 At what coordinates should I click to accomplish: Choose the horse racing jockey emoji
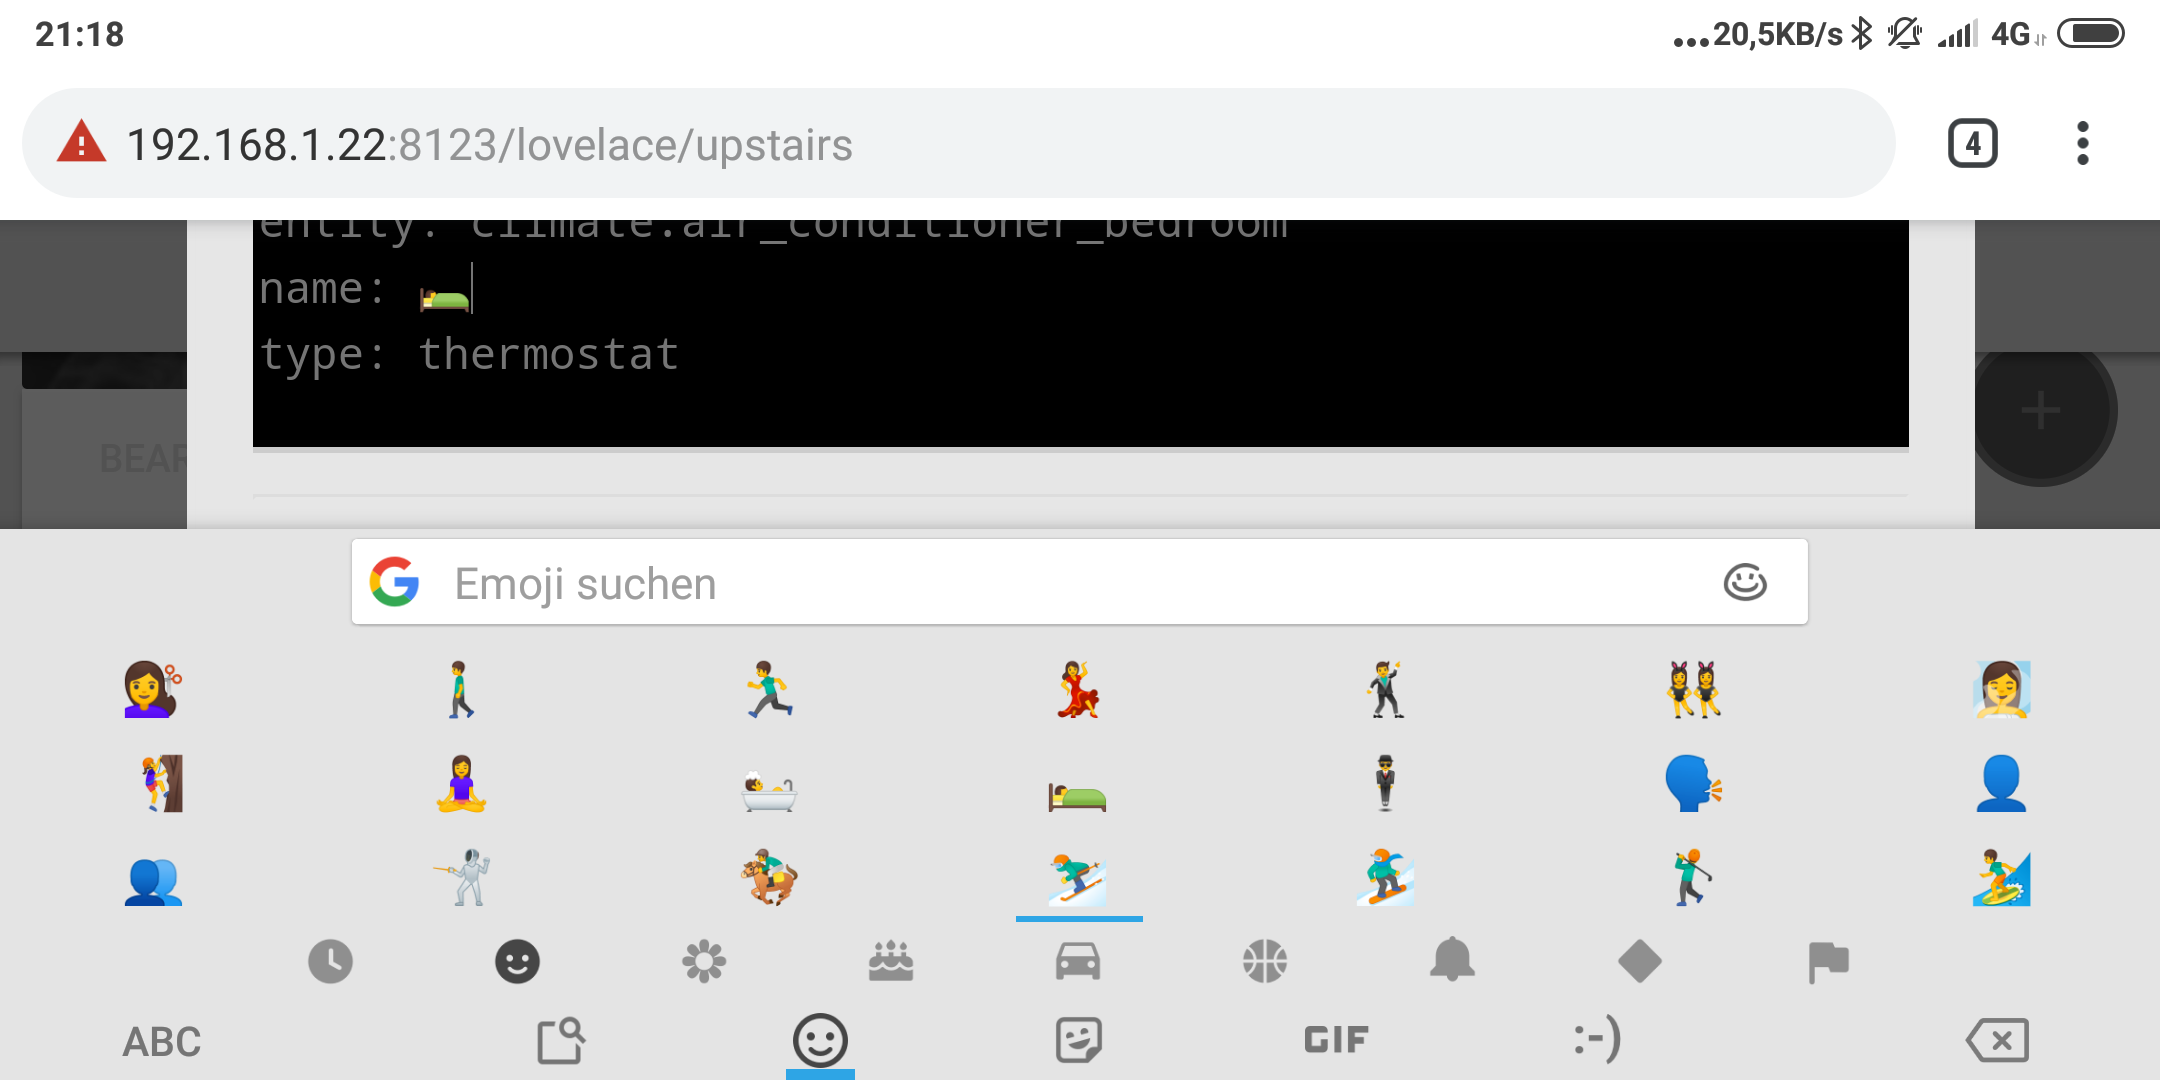pyautogui.click(x=769, y=877)
